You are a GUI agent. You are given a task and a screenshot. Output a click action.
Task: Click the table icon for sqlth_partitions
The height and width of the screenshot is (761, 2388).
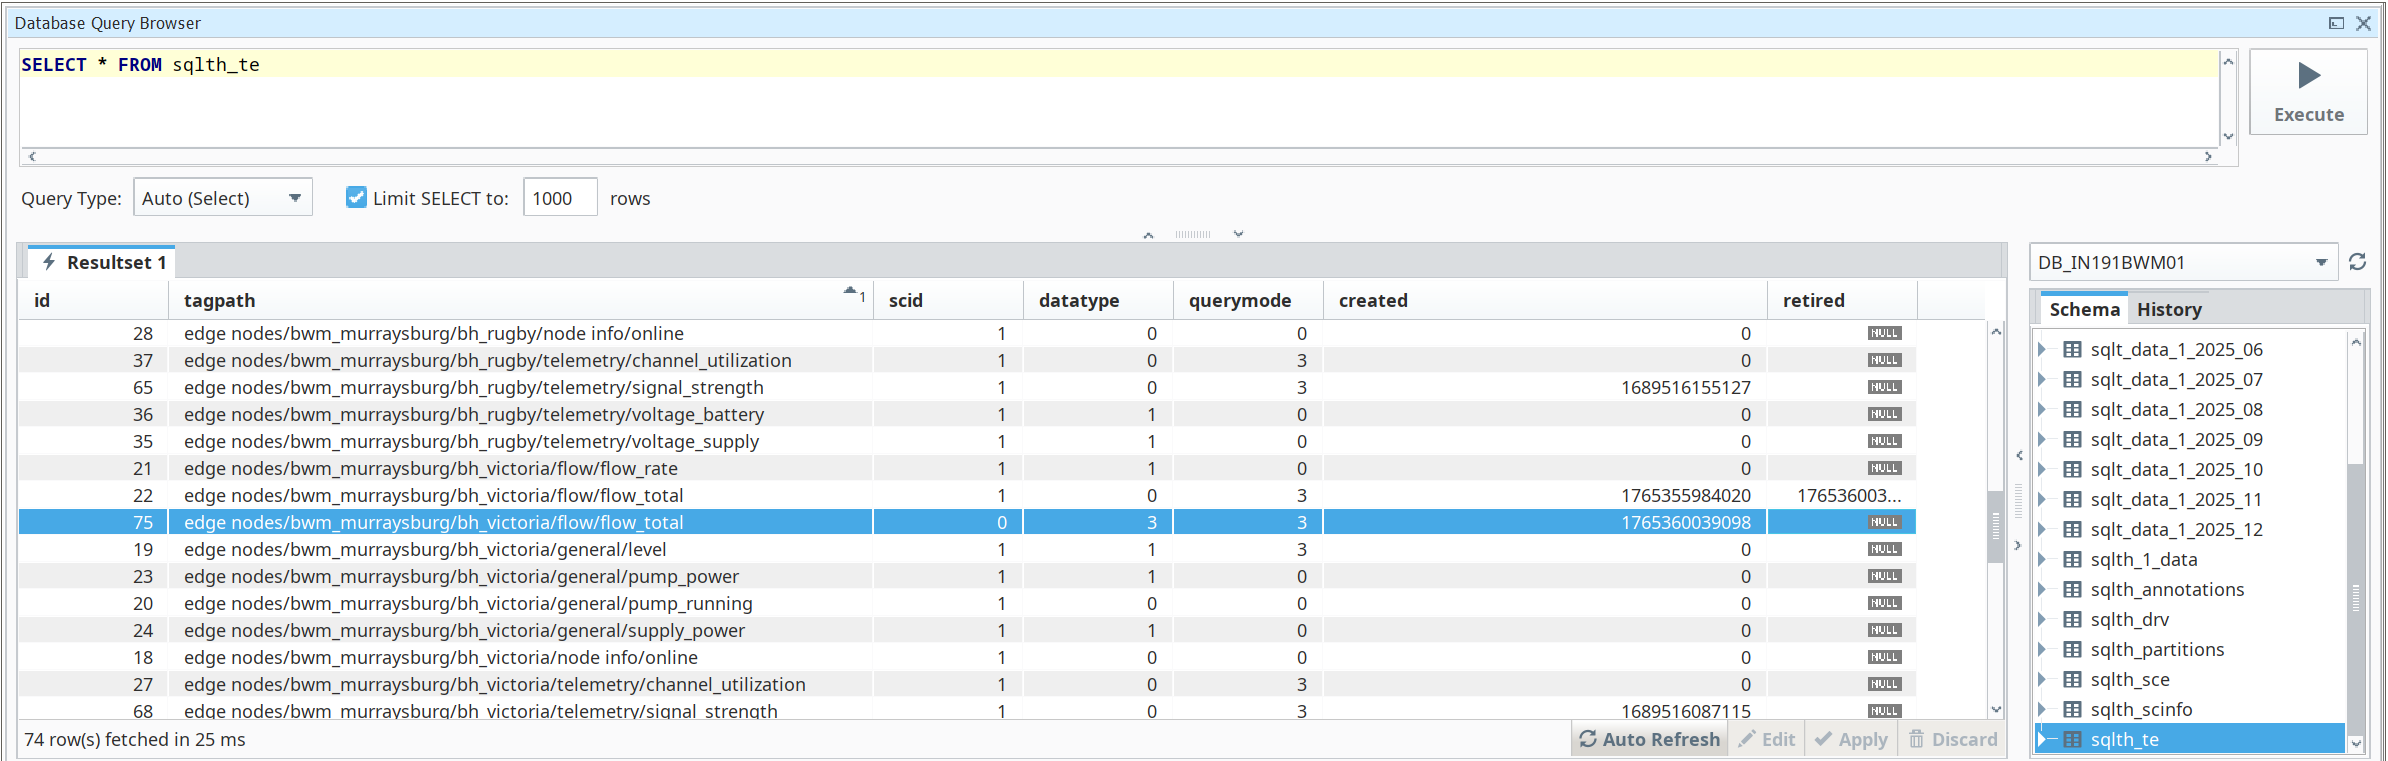point(2072,649)
